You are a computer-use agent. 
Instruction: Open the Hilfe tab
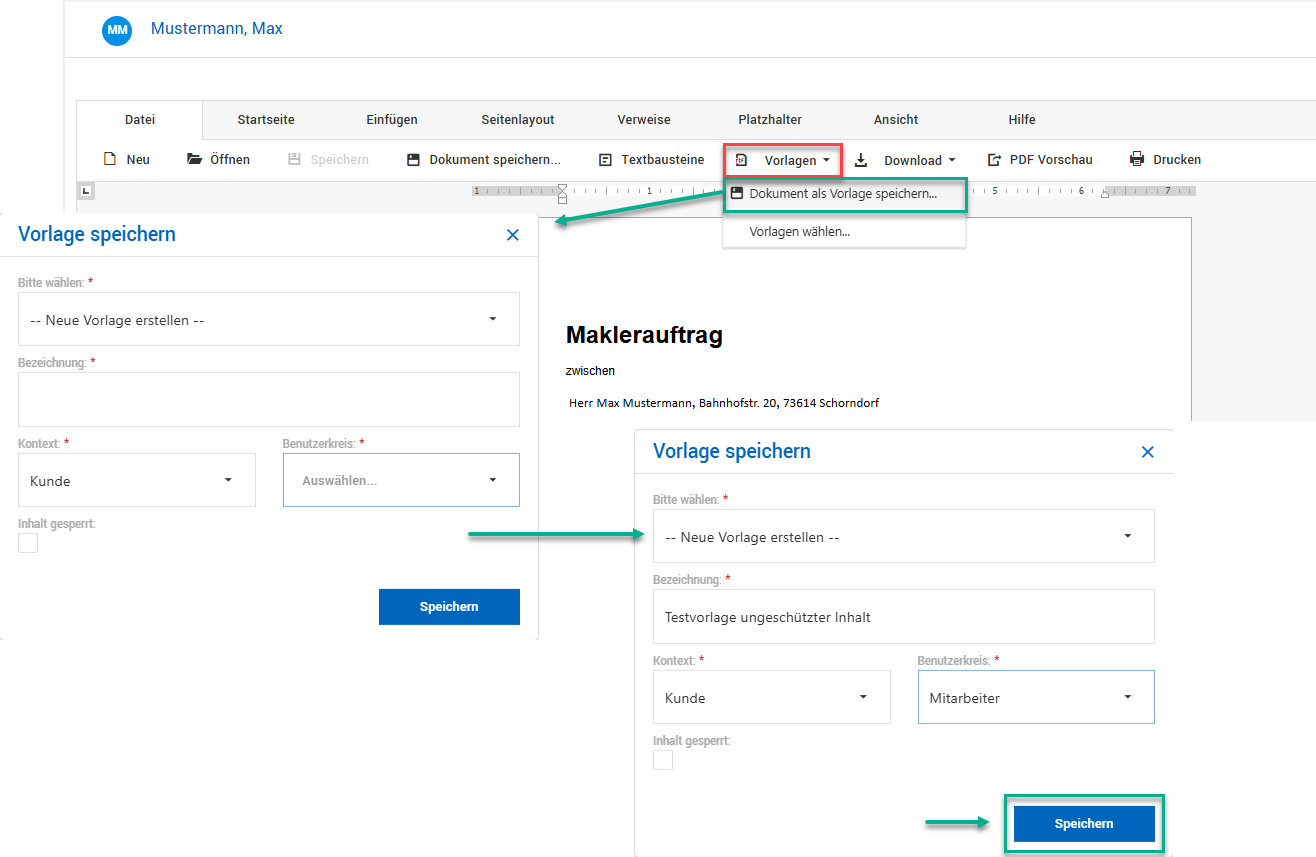1022,120
